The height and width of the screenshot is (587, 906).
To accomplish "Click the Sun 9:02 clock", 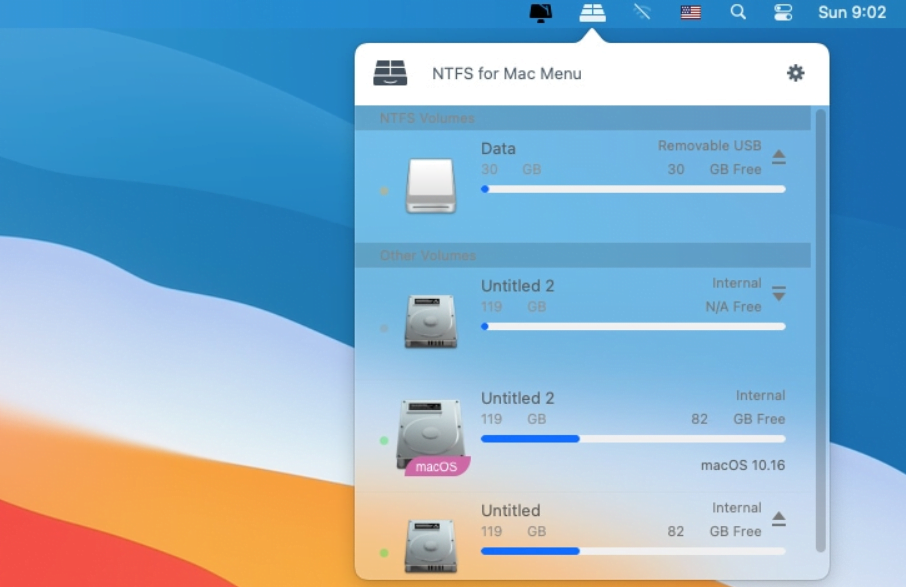I will click(x=852, y=12).
